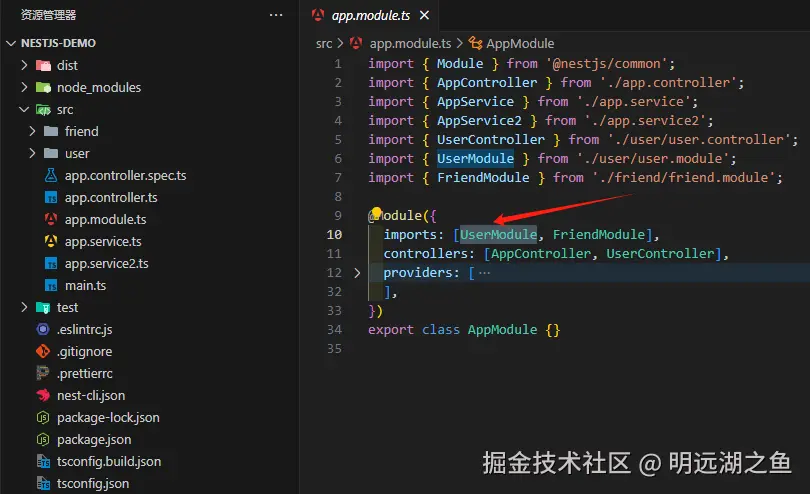This screenshot has width=810, height=494.
Task: Open tsconfig.build.json from the explorer
Action: coord(109,461)
